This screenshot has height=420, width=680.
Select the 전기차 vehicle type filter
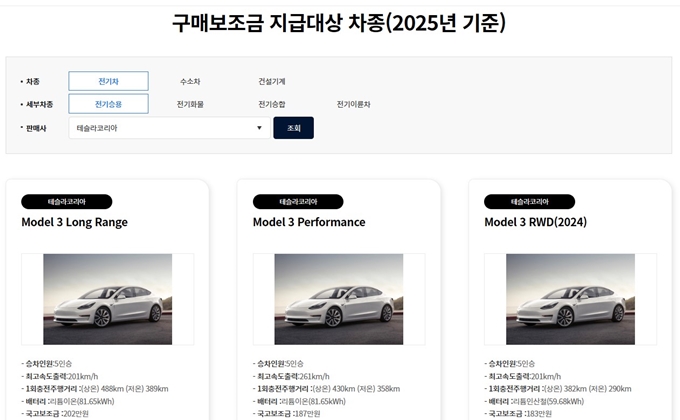[108, 81]
